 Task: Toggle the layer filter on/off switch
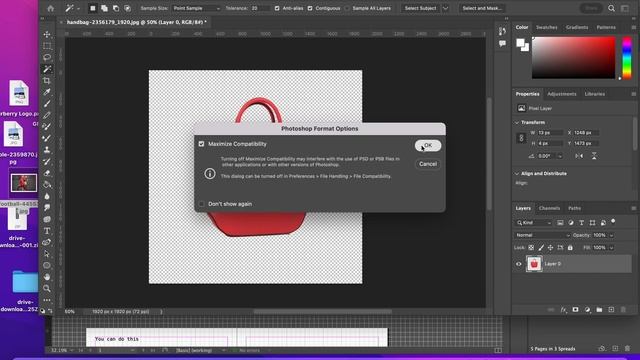pyautogui.click(x=613, y=221)
